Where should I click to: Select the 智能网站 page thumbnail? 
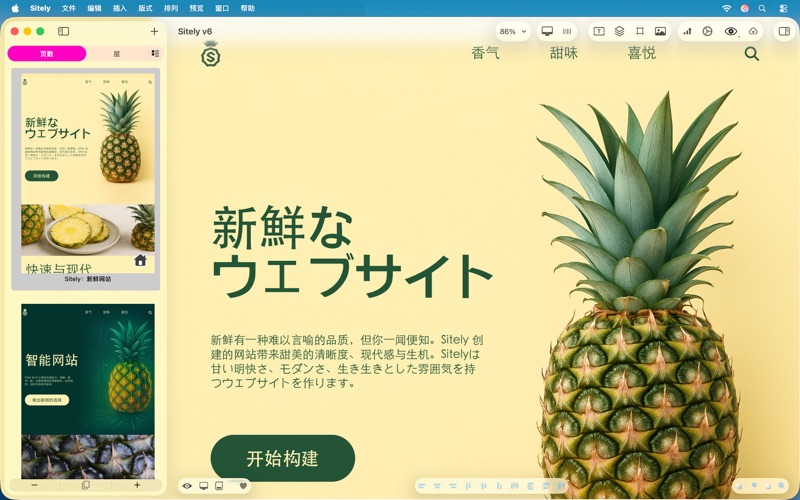[x=87, y=391]
